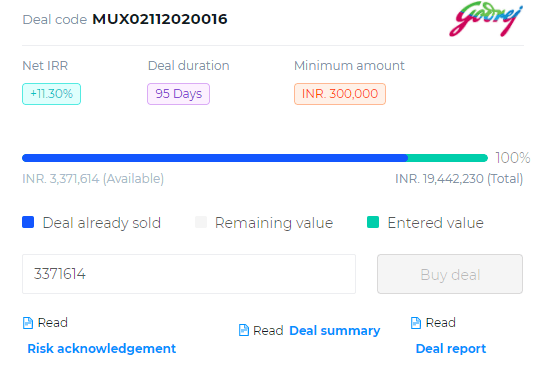The width and height of the screenshot is (534, 373).
Task: Open the Deal summary link
Action: pyautogui.click(x=334, y=330)
